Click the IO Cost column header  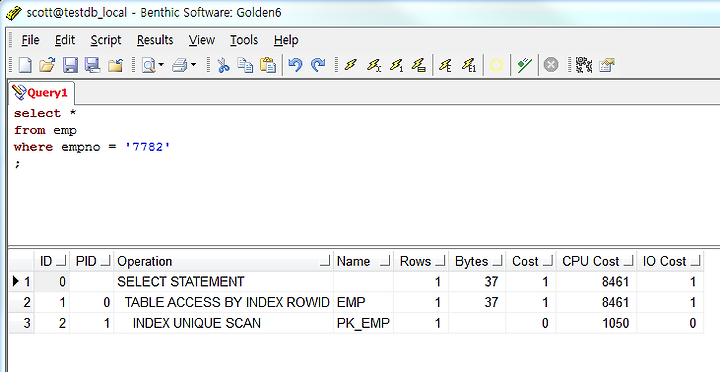point(670,261)
